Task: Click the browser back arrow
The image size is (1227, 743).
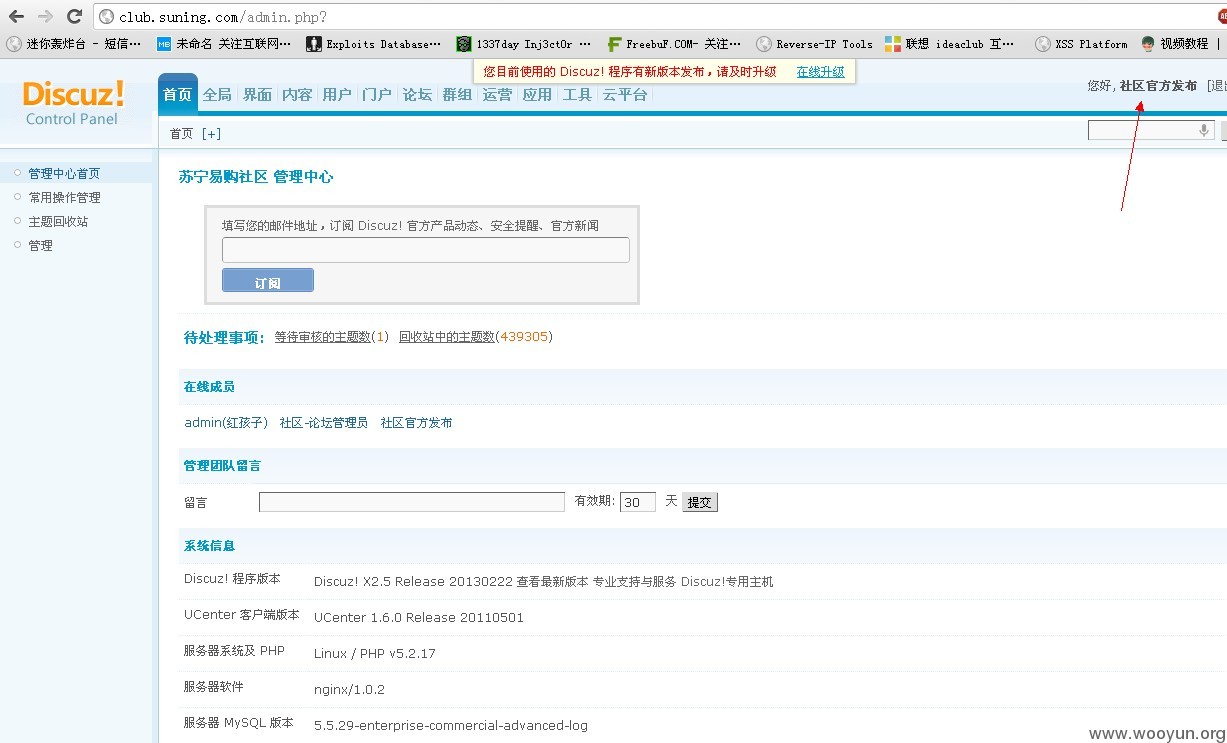Action: 16,16
